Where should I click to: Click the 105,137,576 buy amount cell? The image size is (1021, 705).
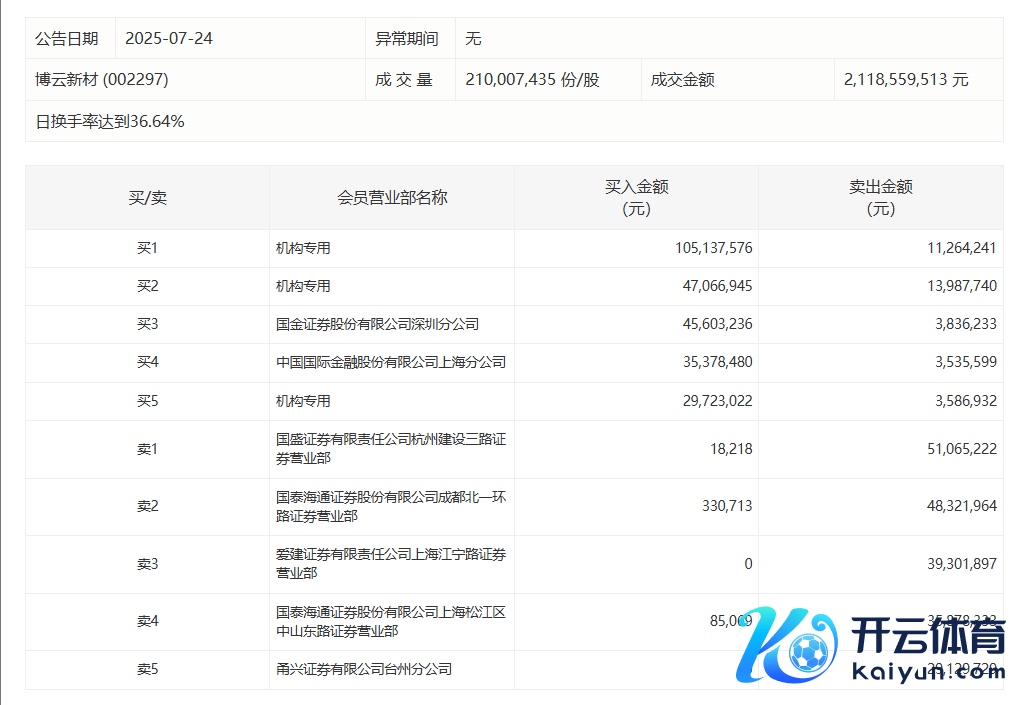pos(713,248)
